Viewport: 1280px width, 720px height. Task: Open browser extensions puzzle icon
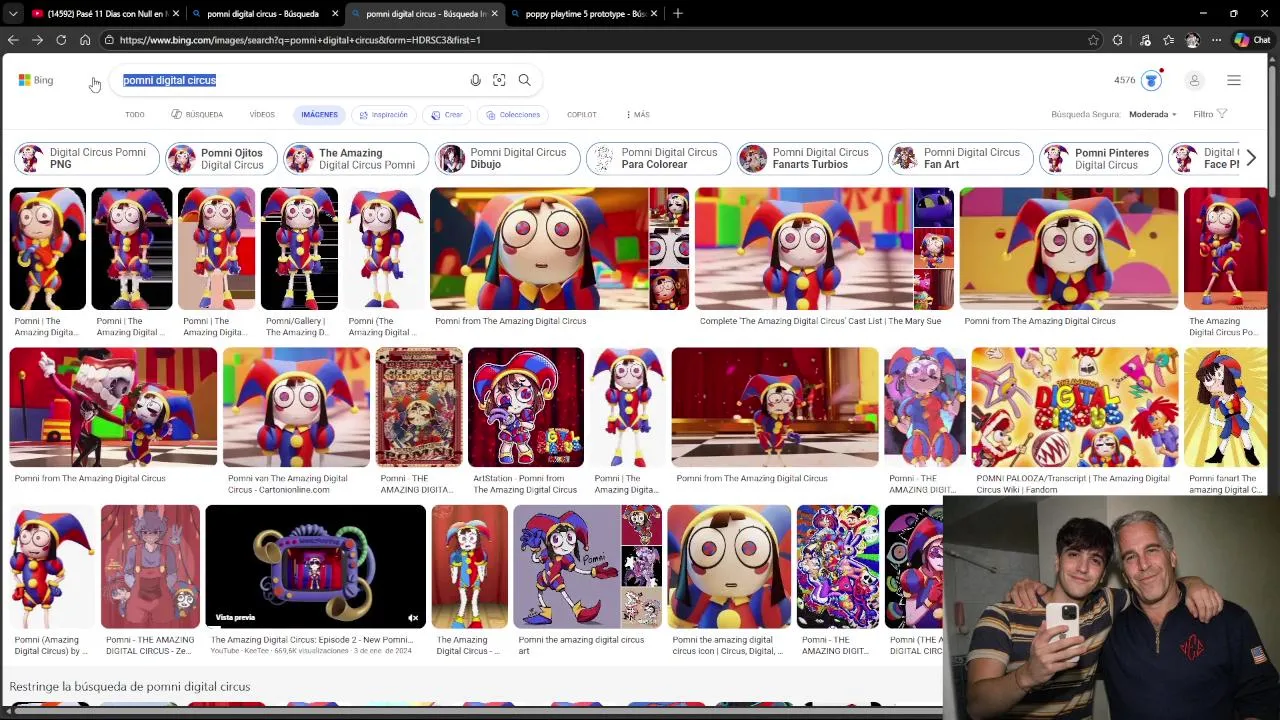(x=1118, y=40)
